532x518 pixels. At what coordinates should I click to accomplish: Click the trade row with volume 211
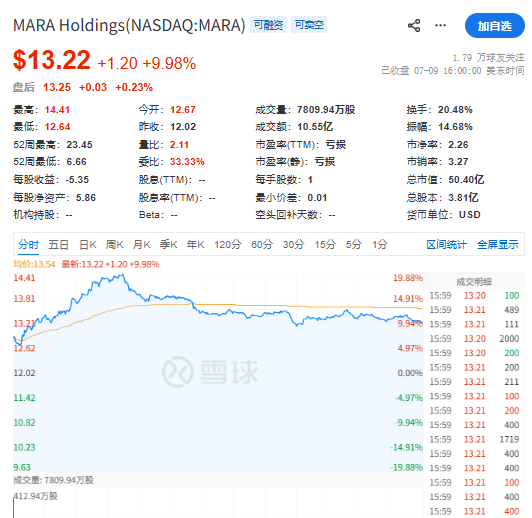[x=474, y=382]
